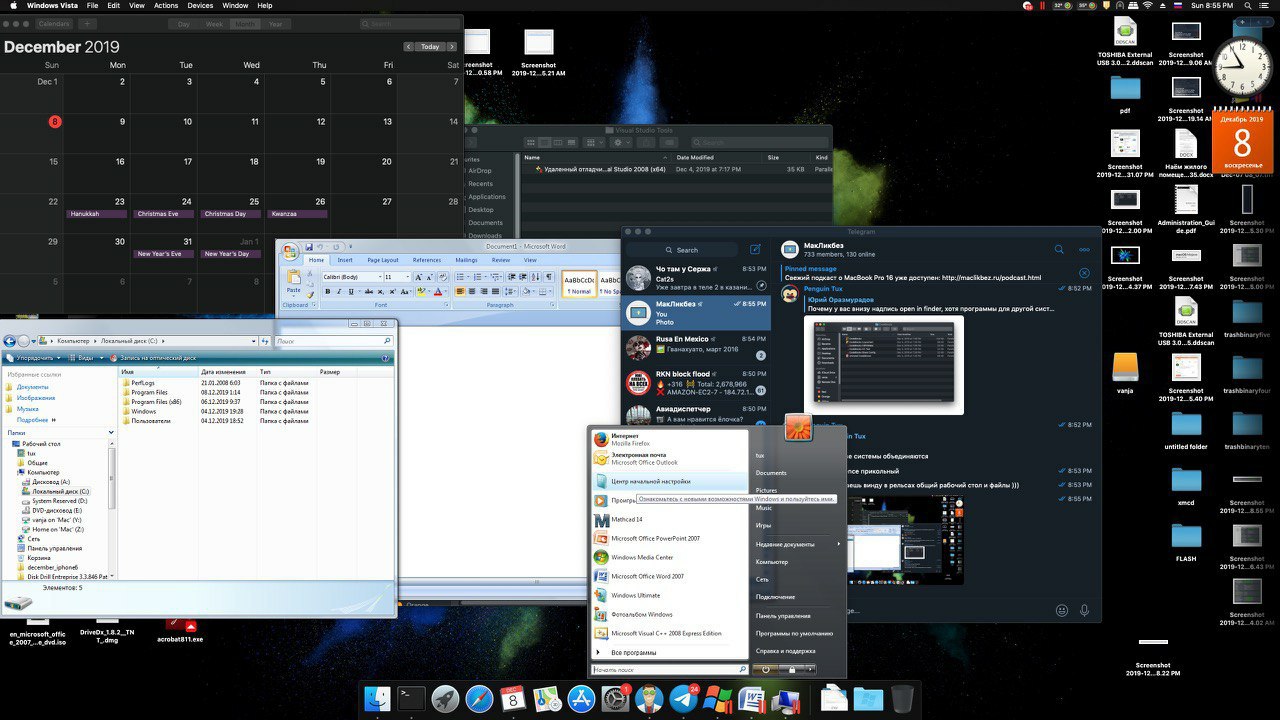
Task: Click the Word Office orb button
Action: pos(290,252)
